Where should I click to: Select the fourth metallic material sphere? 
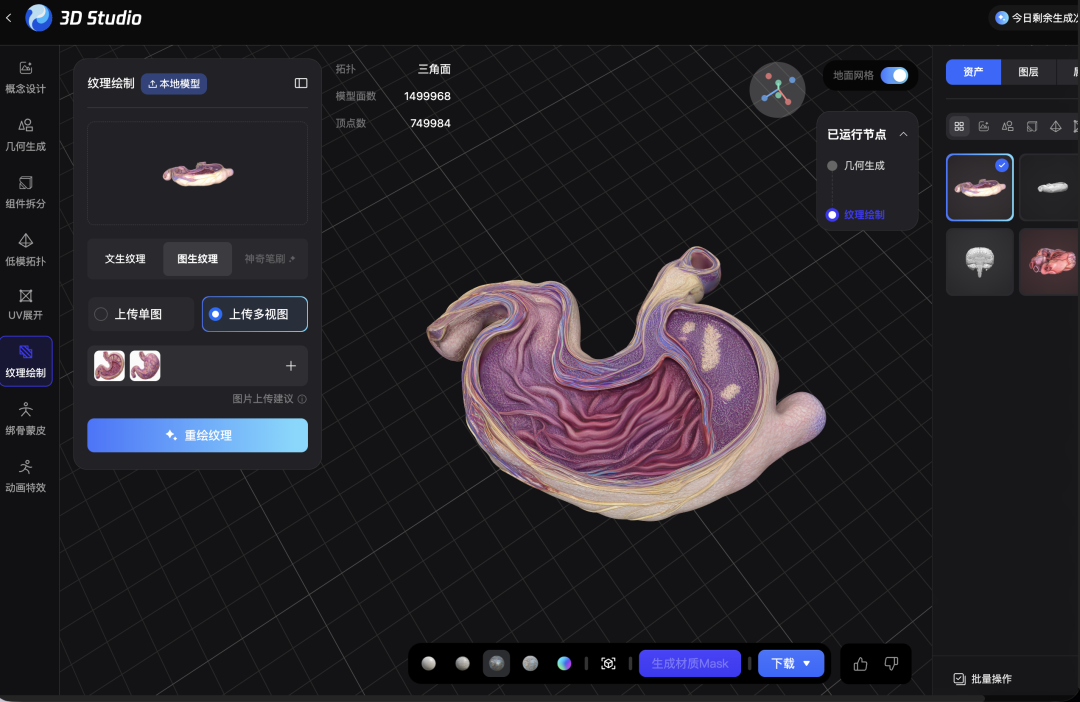[530, 663]
